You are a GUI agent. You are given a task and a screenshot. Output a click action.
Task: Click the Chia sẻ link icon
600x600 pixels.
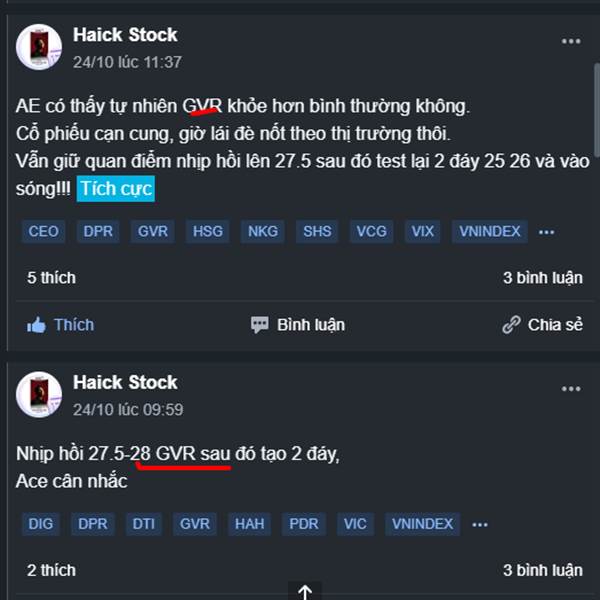click(511, 325)
